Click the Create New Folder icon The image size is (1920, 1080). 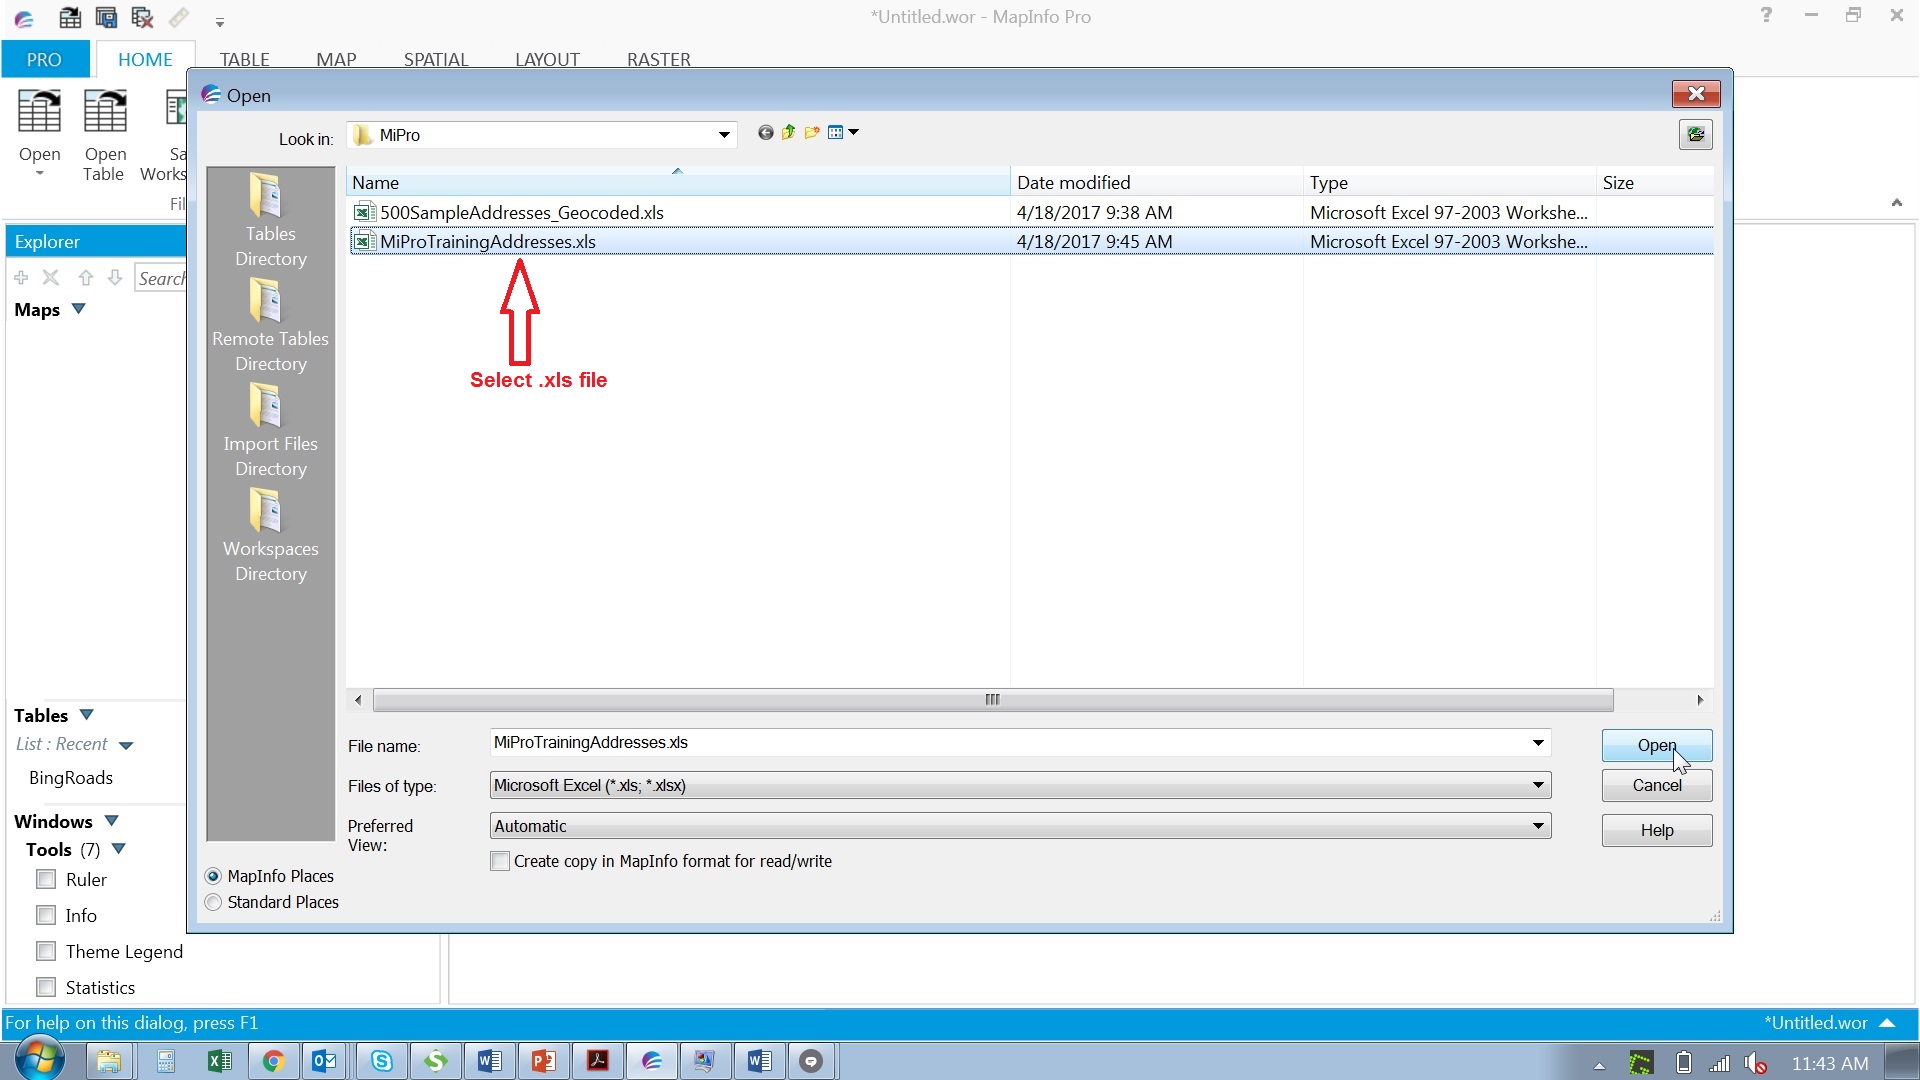point(812,133)
